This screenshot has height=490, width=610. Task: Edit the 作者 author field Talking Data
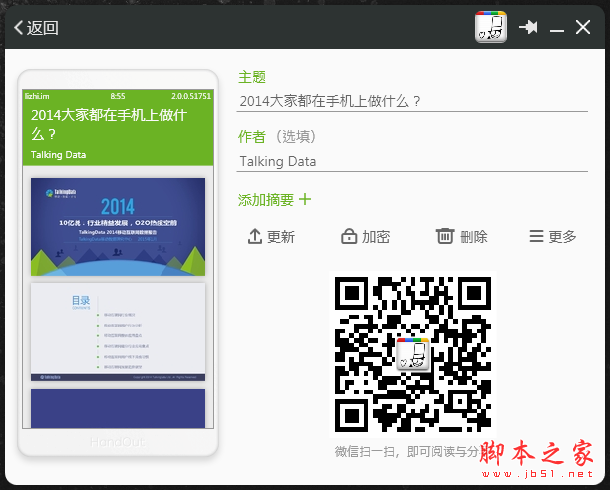[412, 161]
